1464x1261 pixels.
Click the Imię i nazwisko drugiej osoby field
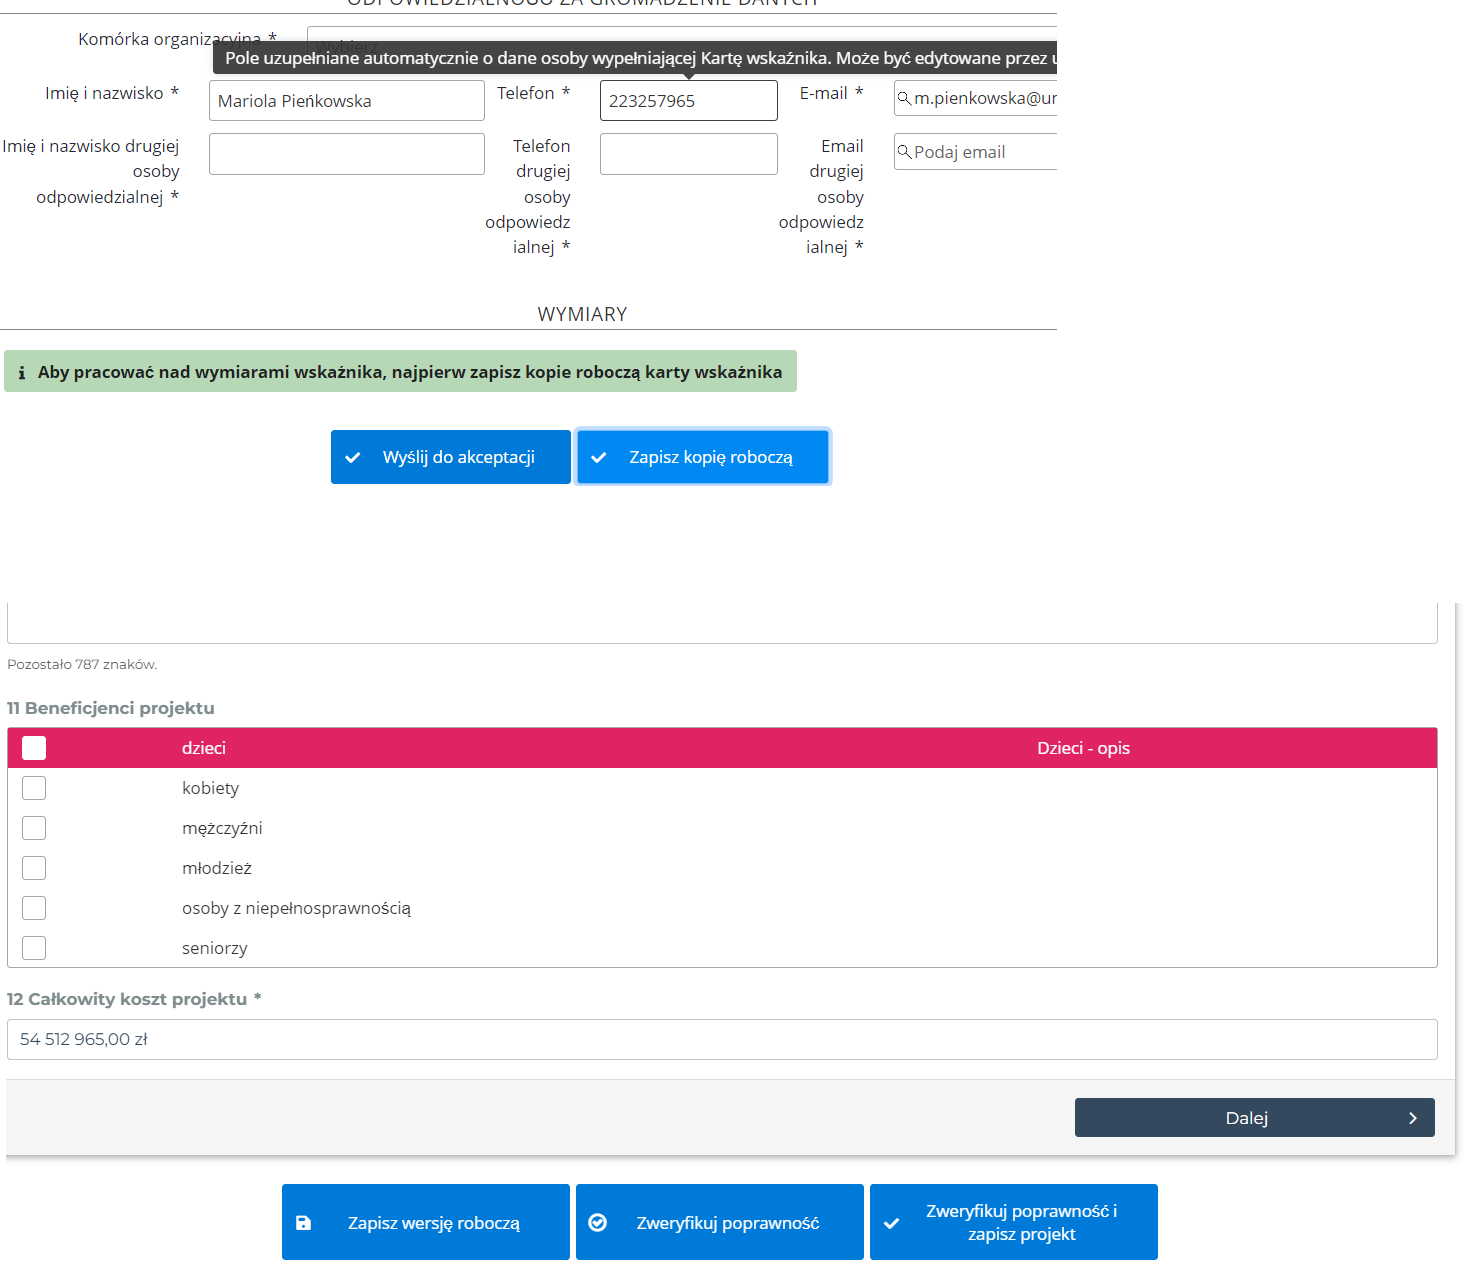(x=346, y=154)
